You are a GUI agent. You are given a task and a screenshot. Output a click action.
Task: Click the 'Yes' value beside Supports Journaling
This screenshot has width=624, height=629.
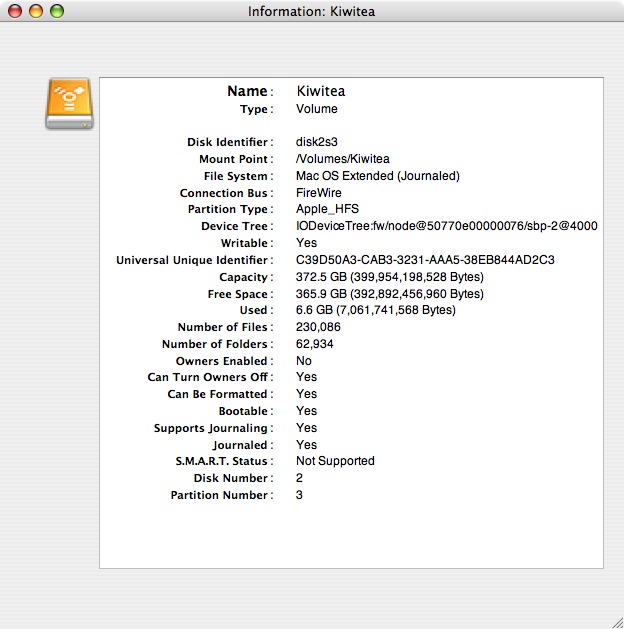click(x=306, y=428)
